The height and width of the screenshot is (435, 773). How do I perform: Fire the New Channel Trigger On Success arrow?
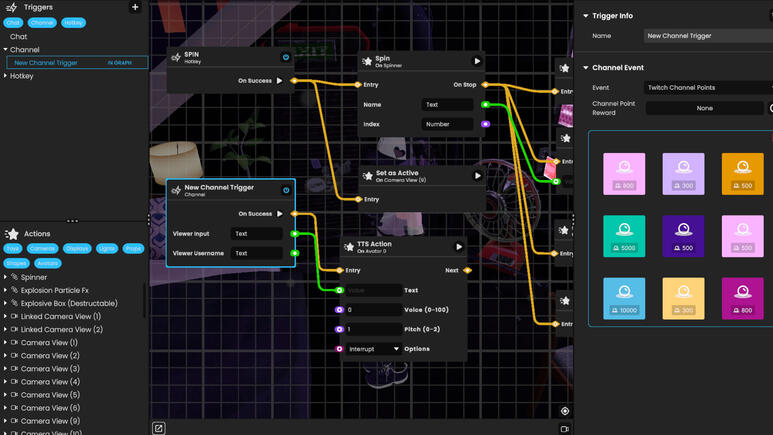280,214
